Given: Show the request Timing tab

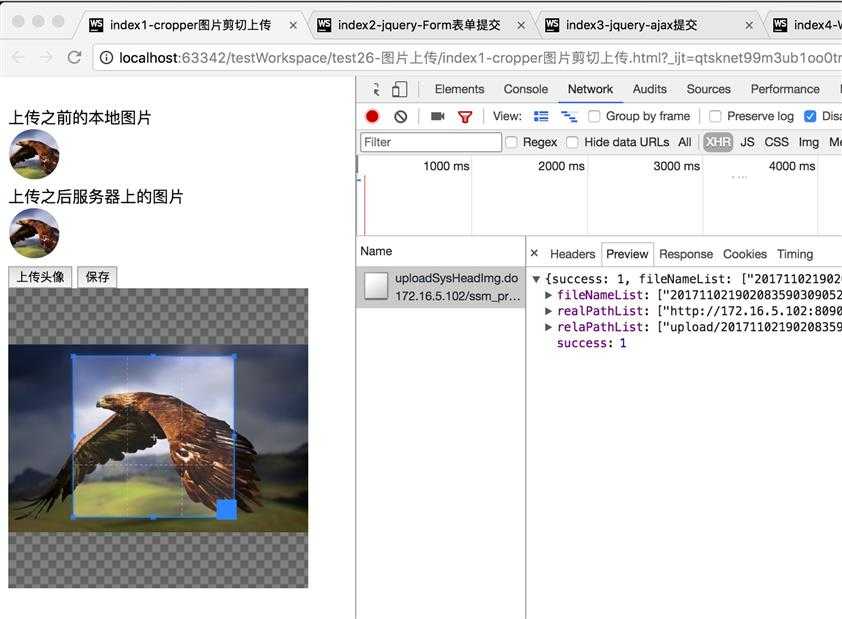Looking at the screenshot, I should (795, 254).
